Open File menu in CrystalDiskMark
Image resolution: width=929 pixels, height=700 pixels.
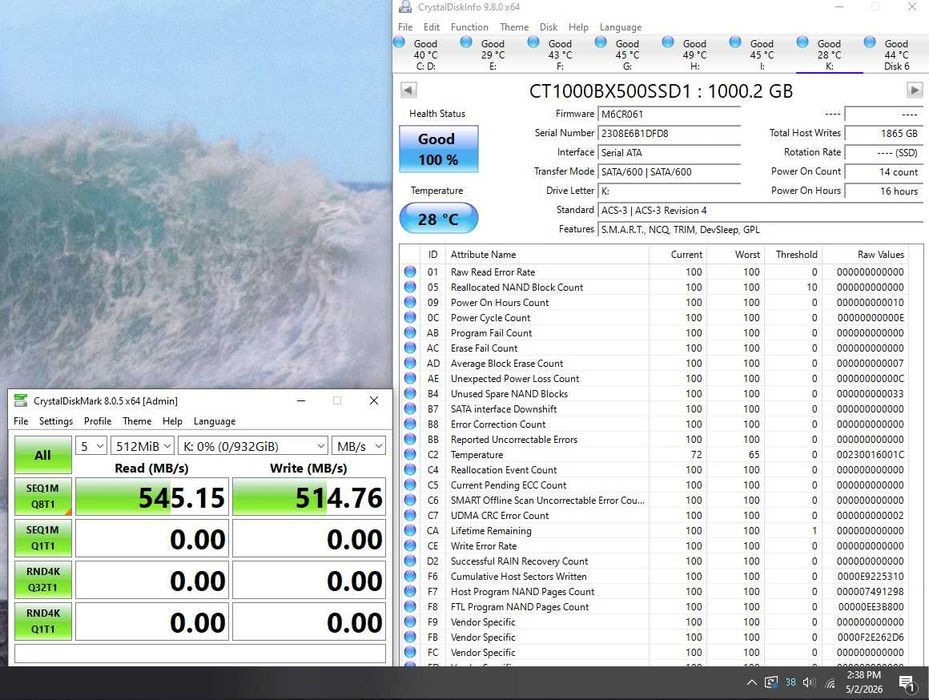[21, 421]
